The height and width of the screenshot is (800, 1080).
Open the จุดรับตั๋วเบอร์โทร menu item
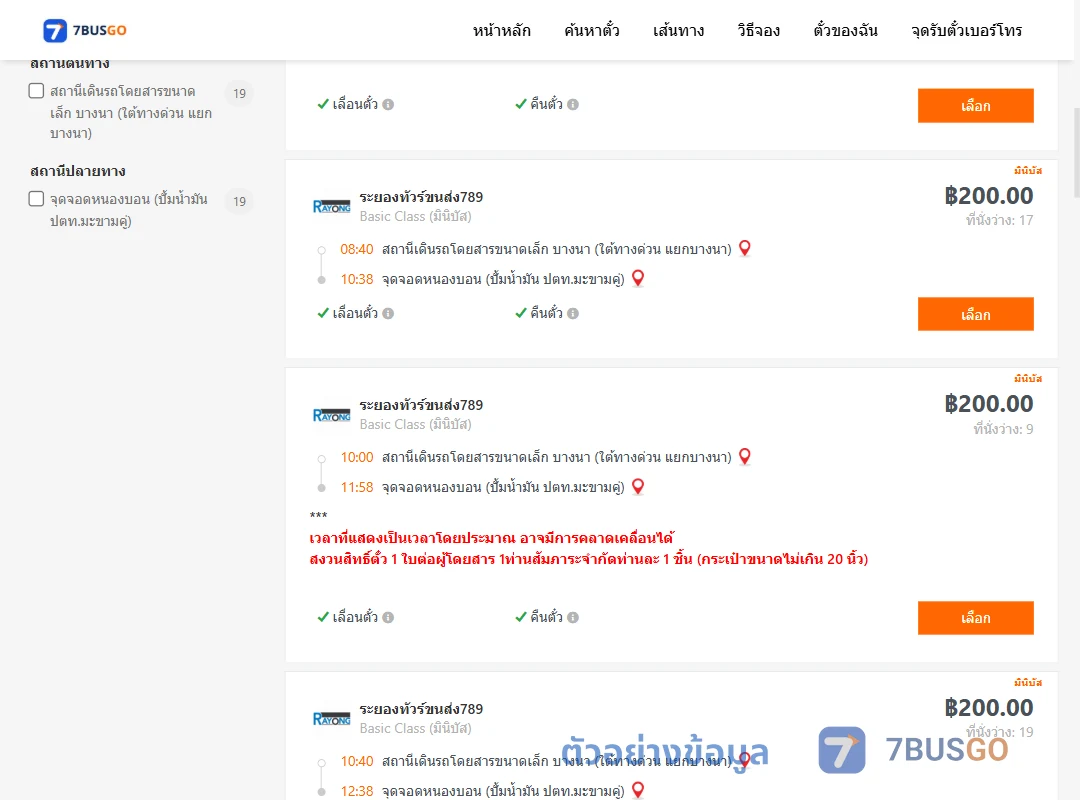pos(966,30)
